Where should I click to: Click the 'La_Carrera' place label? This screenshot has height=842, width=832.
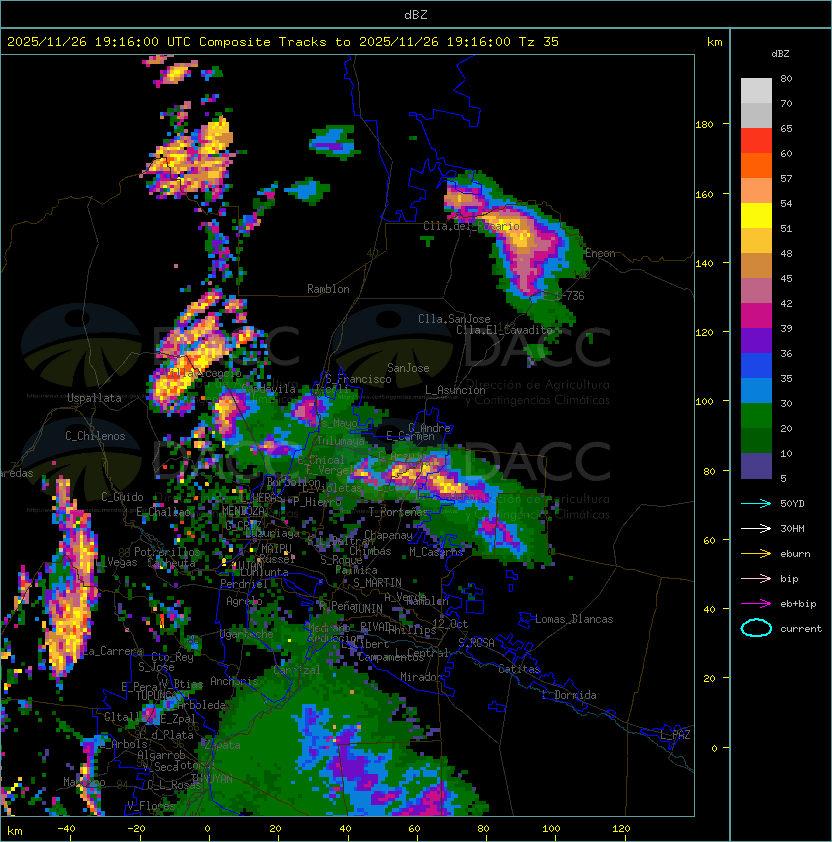pos(112,651)
